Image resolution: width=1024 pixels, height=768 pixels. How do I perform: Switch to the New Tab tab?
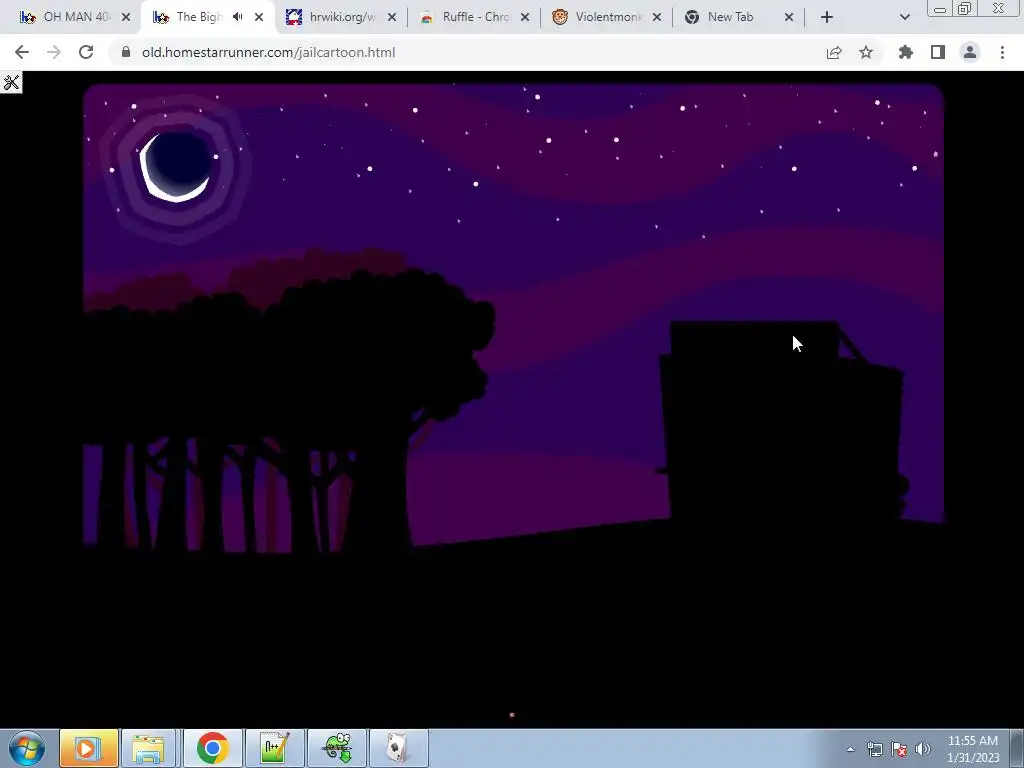pos(730,17)
